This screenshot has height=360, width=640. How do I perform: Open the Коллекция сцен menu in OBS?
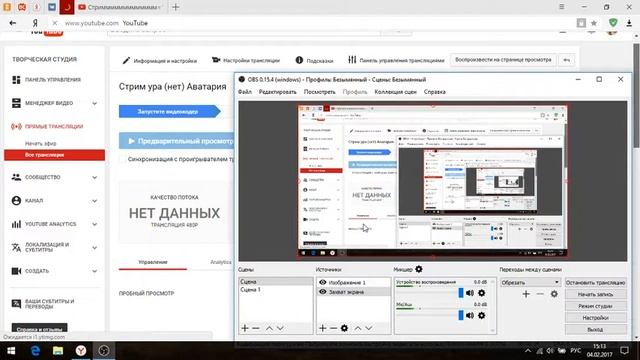(396, 92)
